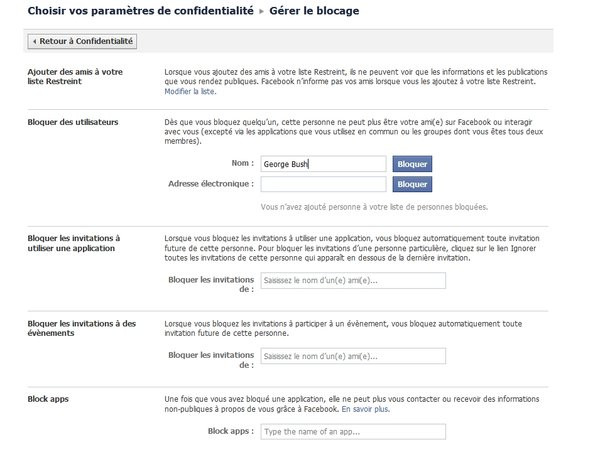Click the Bloquer des utilisateurs heading
The width and height of the screenshot is (600, 452).
pyautogui.click(x=73, y=122)
